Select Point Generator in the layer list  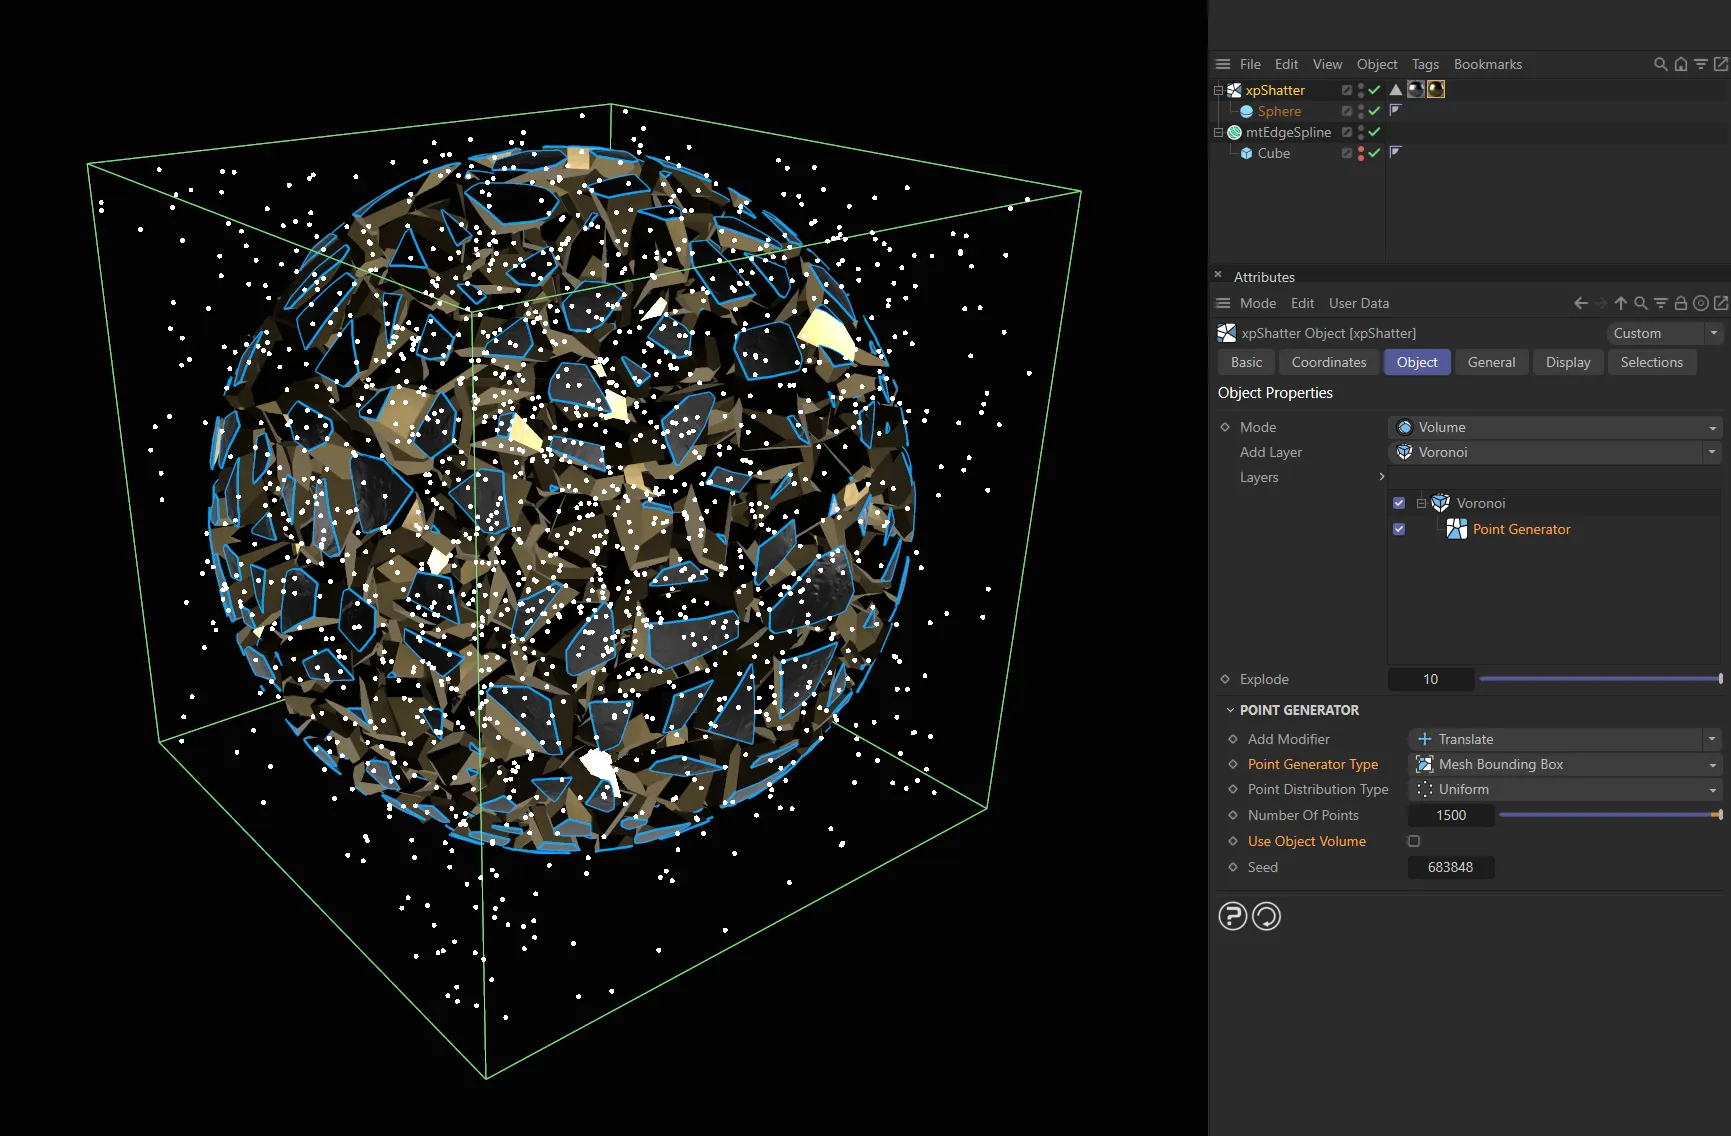point(1520,529)
